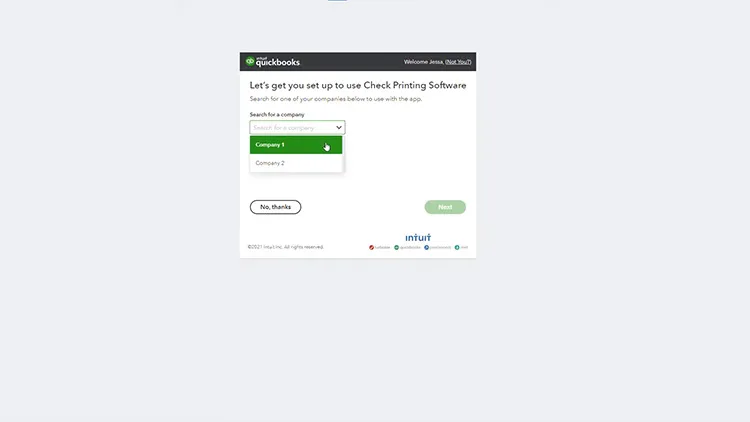750x422 pixels.
Task: Click the blue ProConnect footer icon
Action: pos(426,247)
